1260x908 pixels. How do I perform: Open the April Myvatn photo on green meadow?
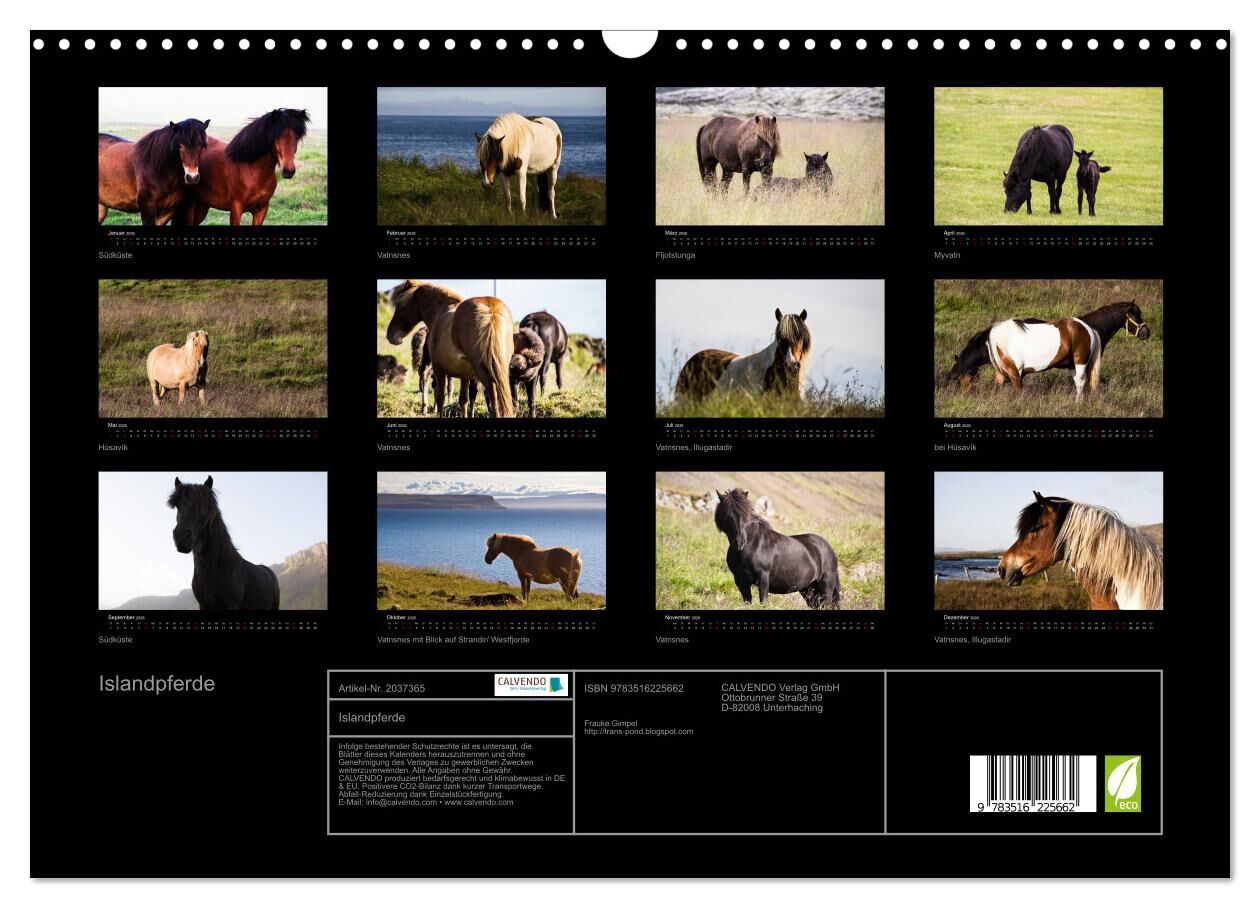pyautogui.click(x=1048, y=156)
